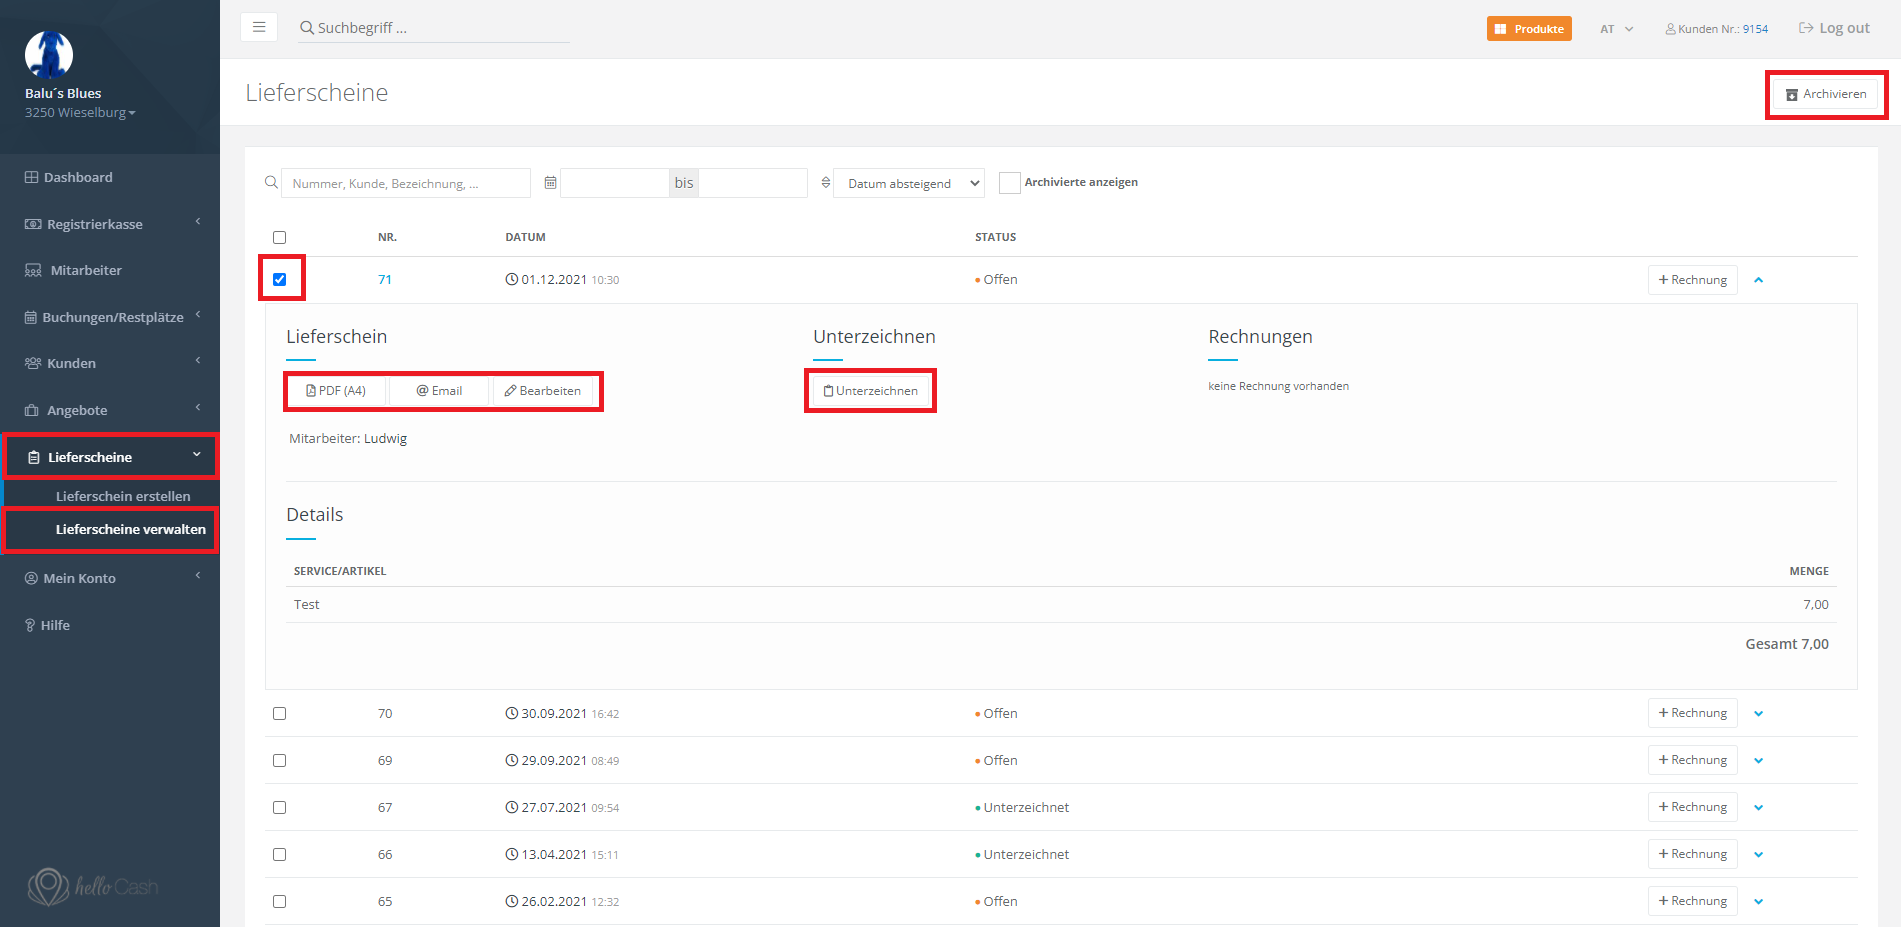Expand the details of delivery note 66

(x=1758, y=855)
